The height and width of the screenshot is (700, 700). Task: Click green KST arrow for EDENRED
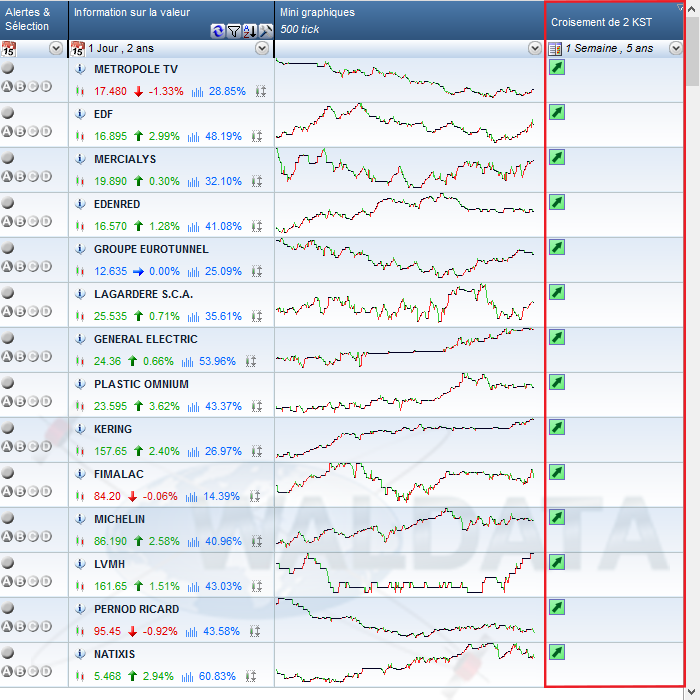[x=557, y=202]
